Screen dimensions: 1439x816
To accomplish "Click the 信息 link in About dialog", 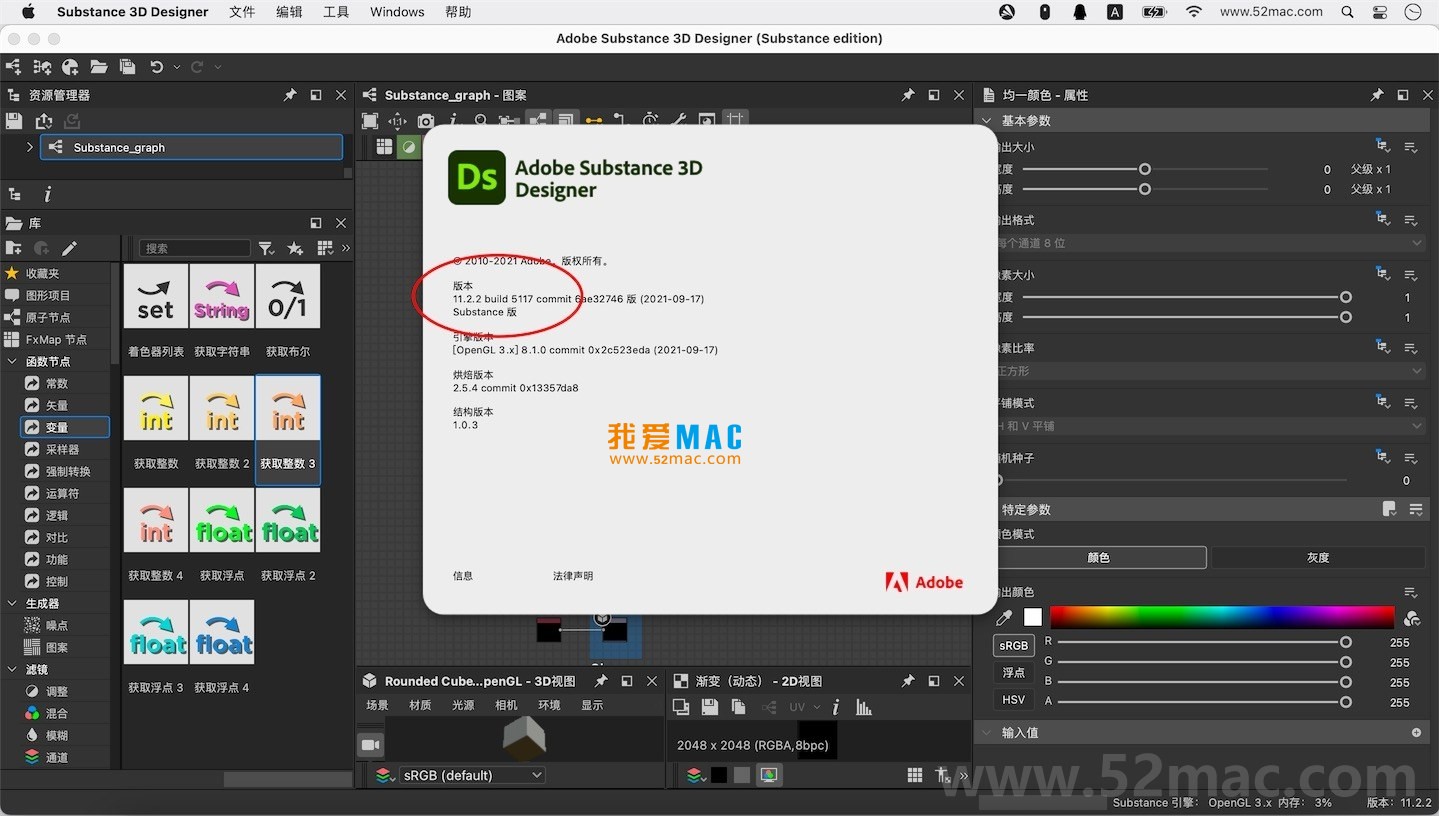I will click(x=463, y=576).
